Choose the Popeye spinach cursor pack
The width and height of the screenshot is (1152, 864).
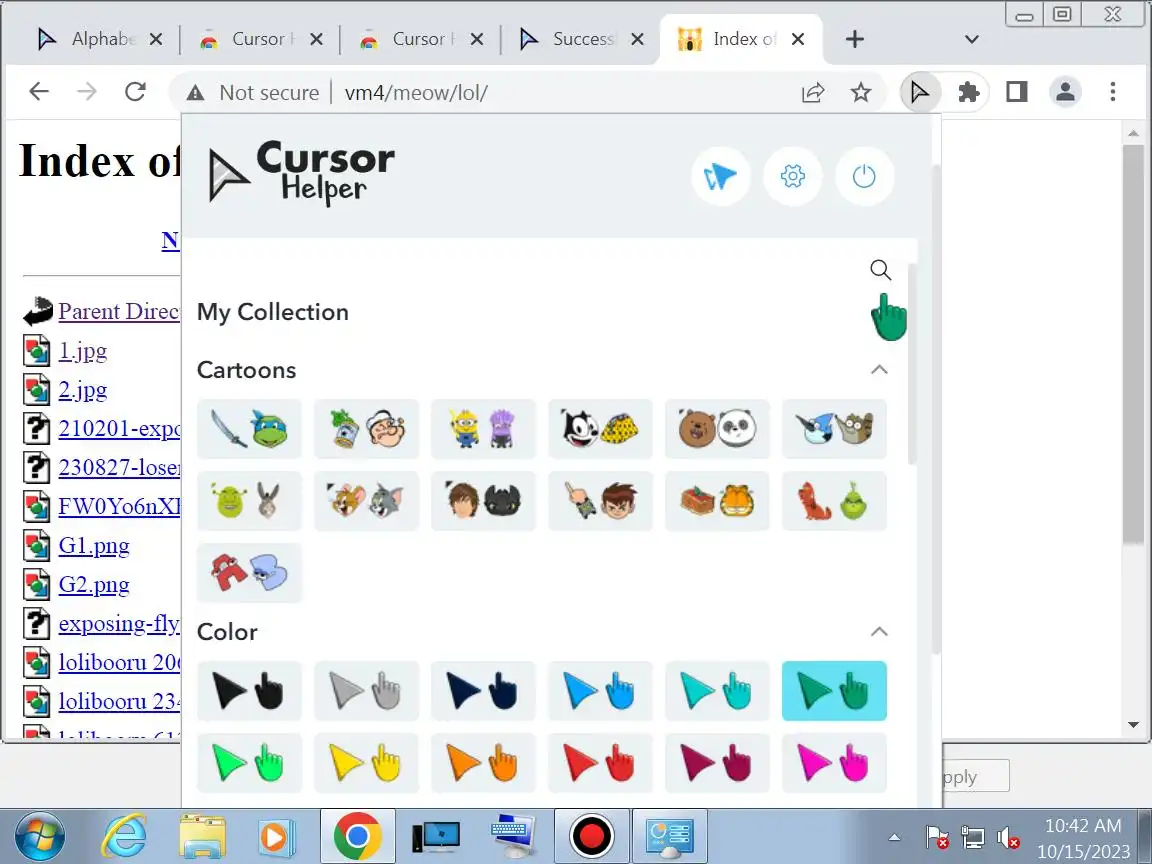366,429
